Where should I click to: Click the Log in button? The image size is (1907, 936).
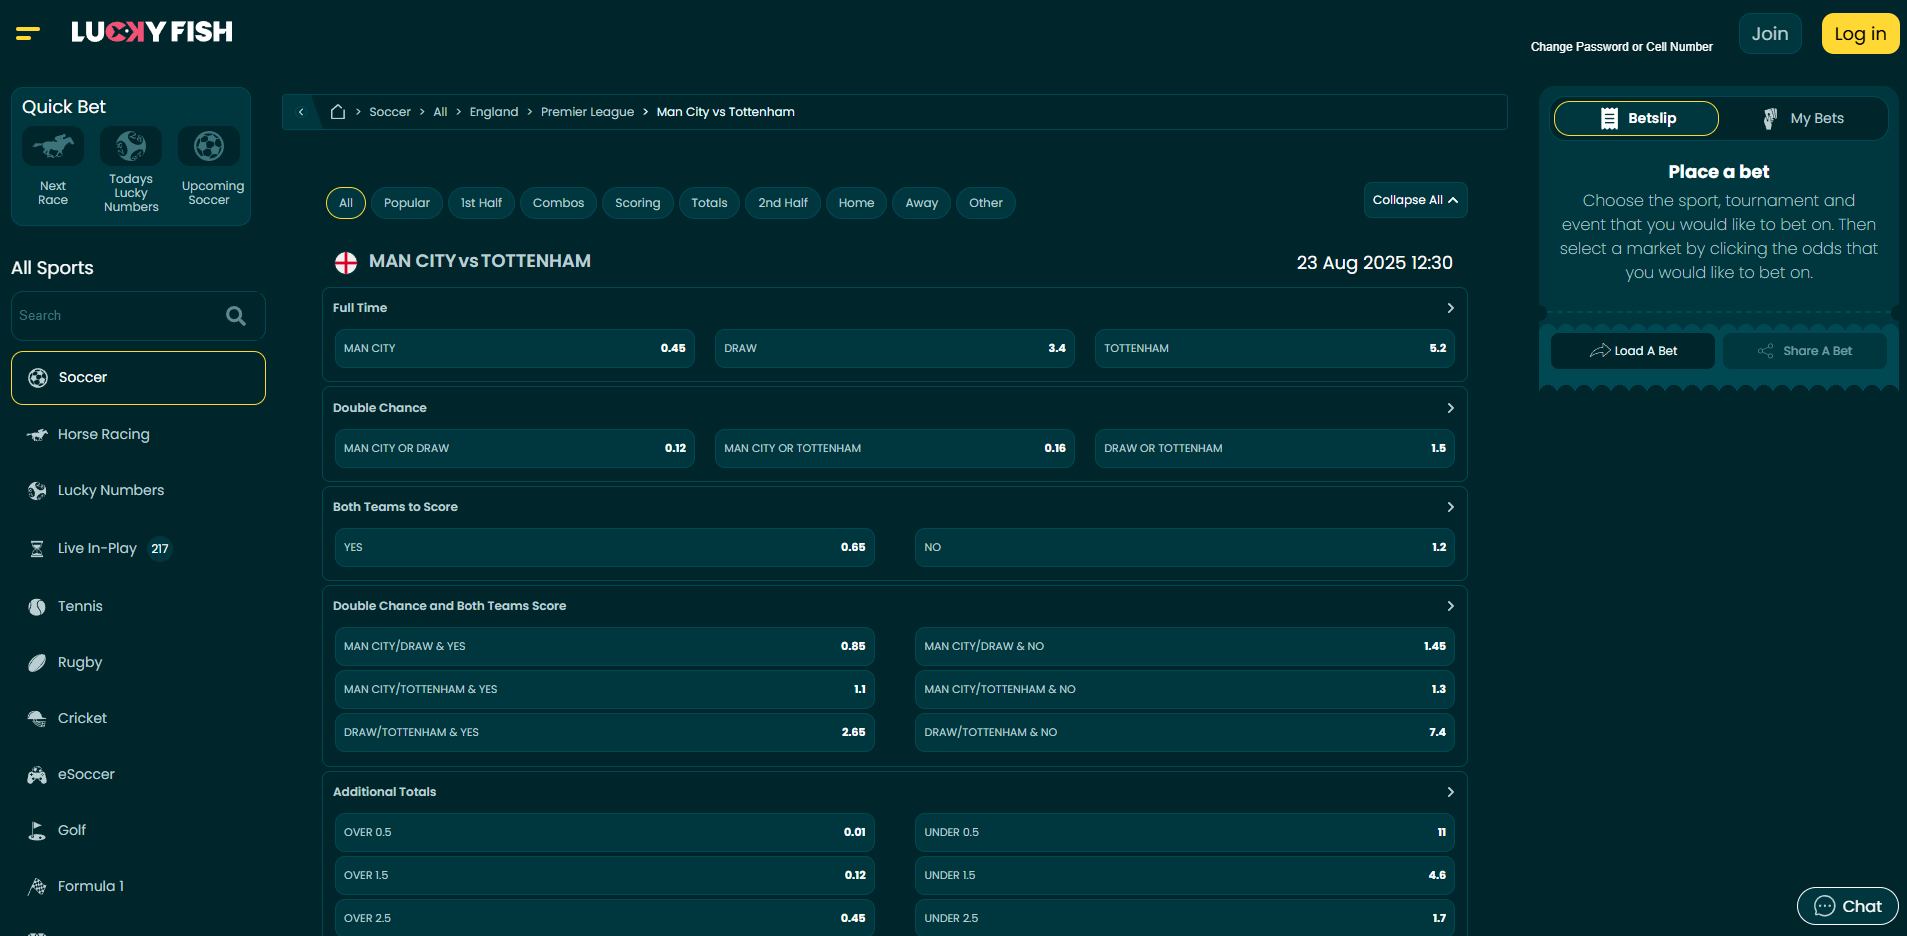(1860, 33)
